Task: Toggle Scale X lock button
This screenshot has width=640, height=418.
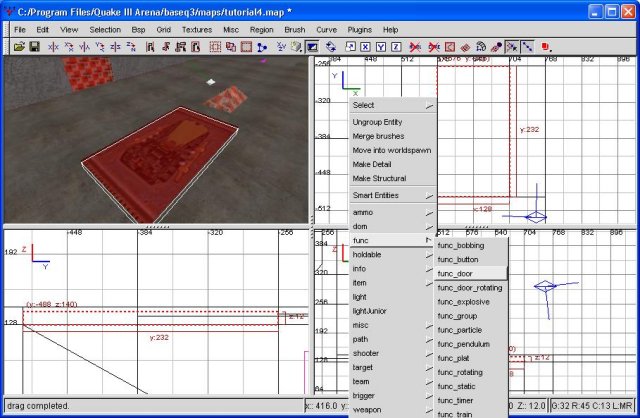Action: click(365, 47)
